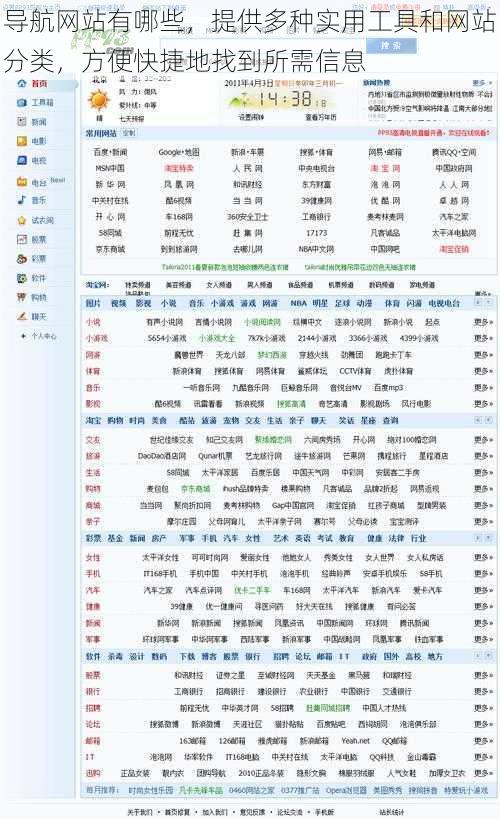Open the 汽车之家 link in 汽车 row

(x=158, y=590)
